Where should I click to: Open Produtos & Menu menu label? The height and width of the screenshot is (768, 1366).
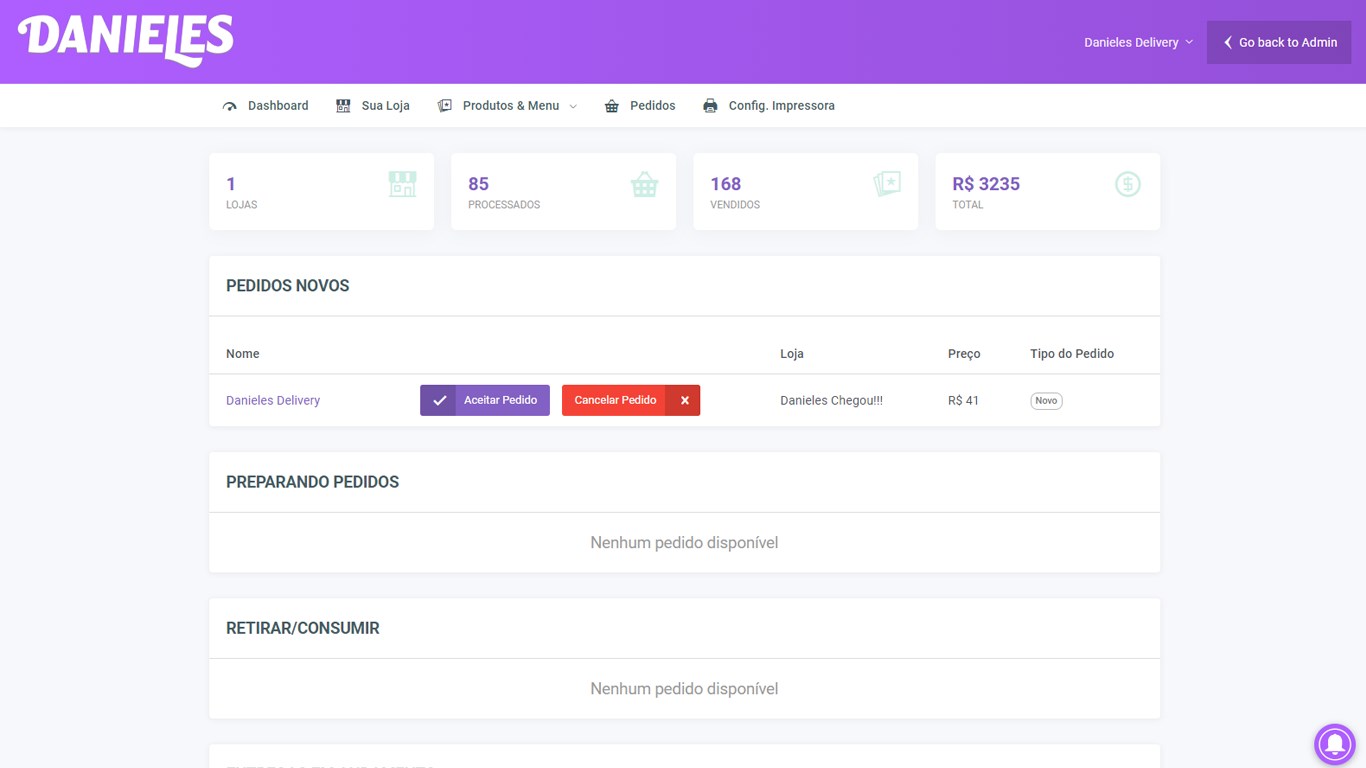(x=511, y=106)
